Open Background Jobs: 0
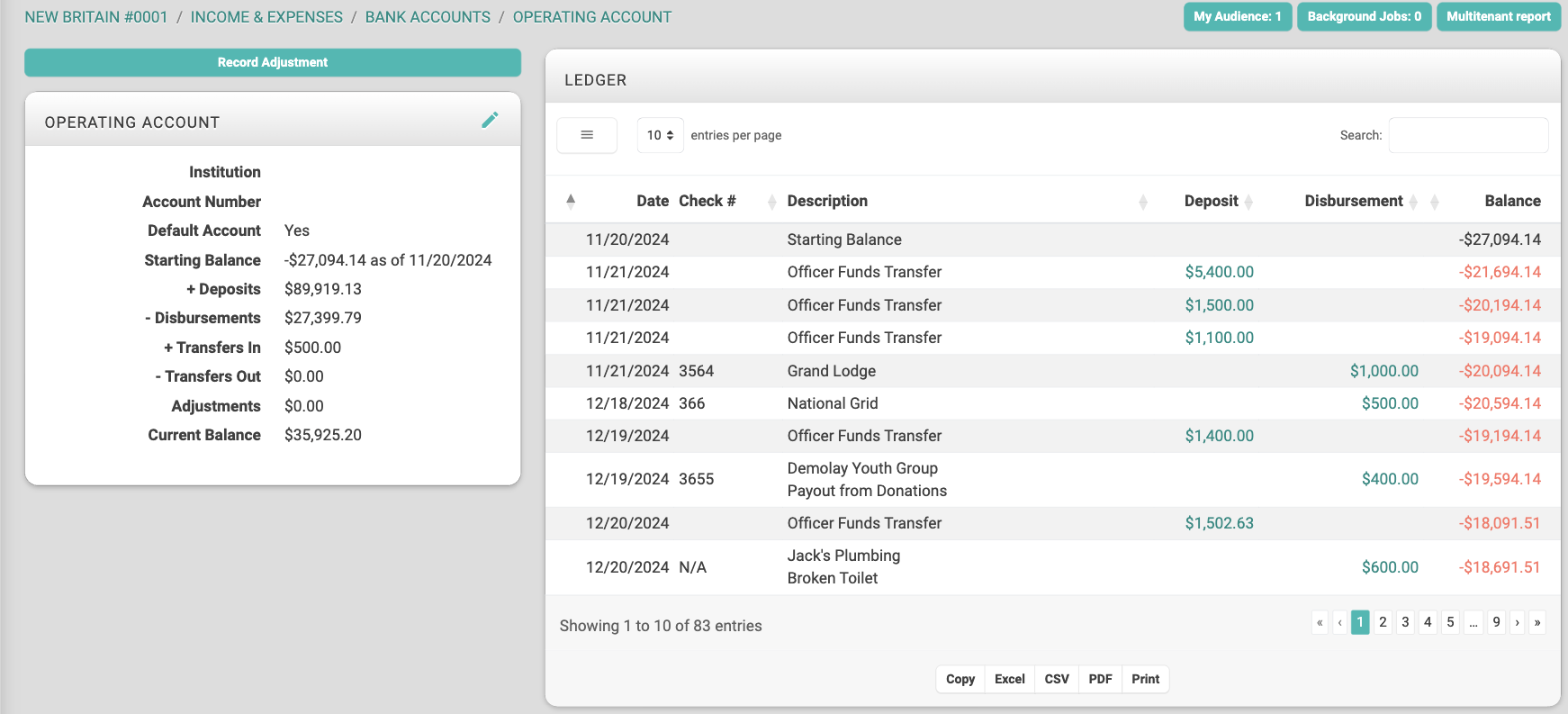Image resolution: width=1568 pixels, height=714 pixels. (x=1364, y=17)
